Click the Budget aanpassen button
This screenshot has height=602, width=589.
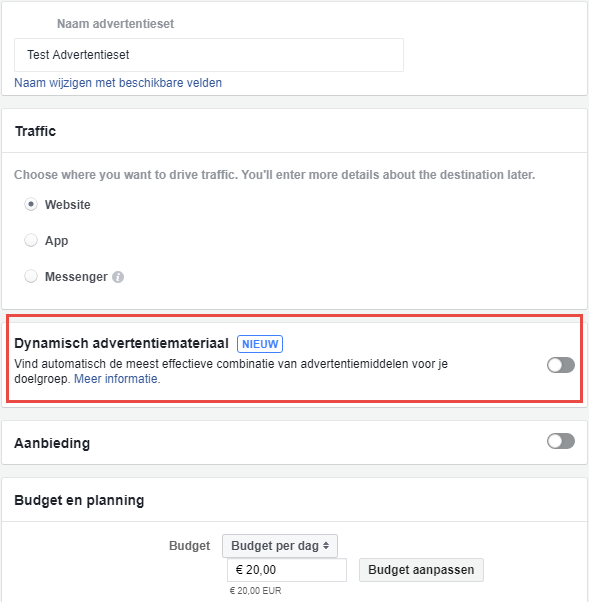click(x=421, y=570)
